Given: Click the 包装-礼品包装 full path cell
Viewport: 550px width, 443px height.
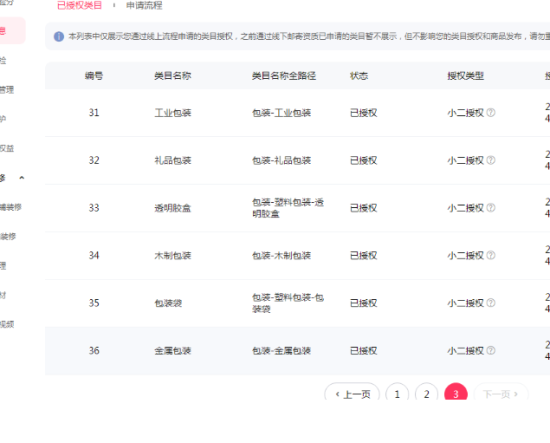Looking at the screenshot, I should 282,160.
